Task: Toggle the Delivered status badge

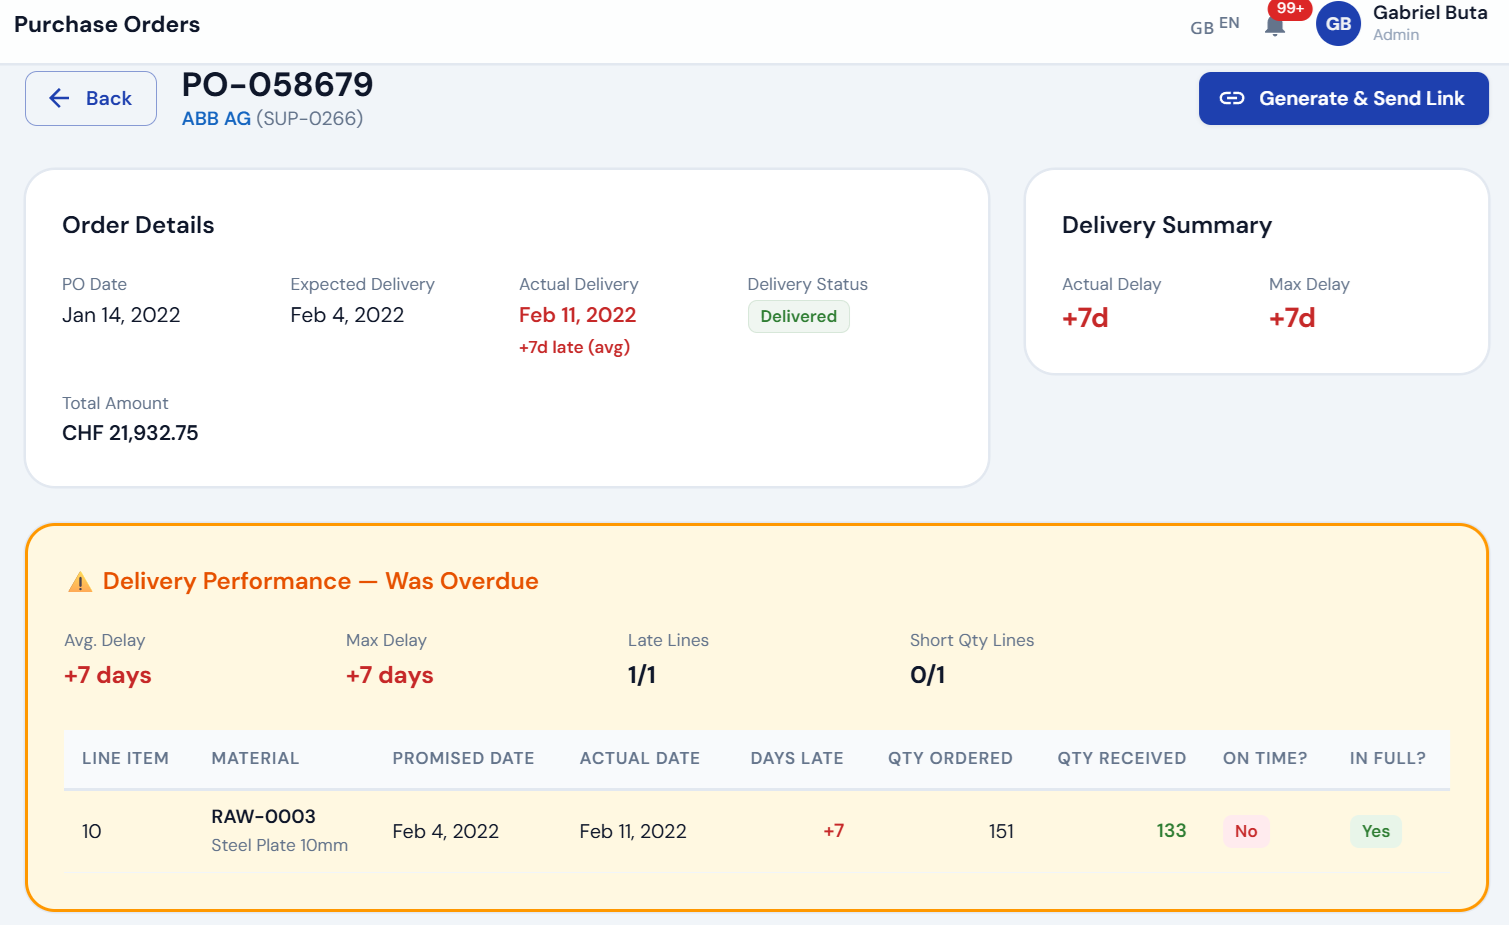Action: (798, 316)
